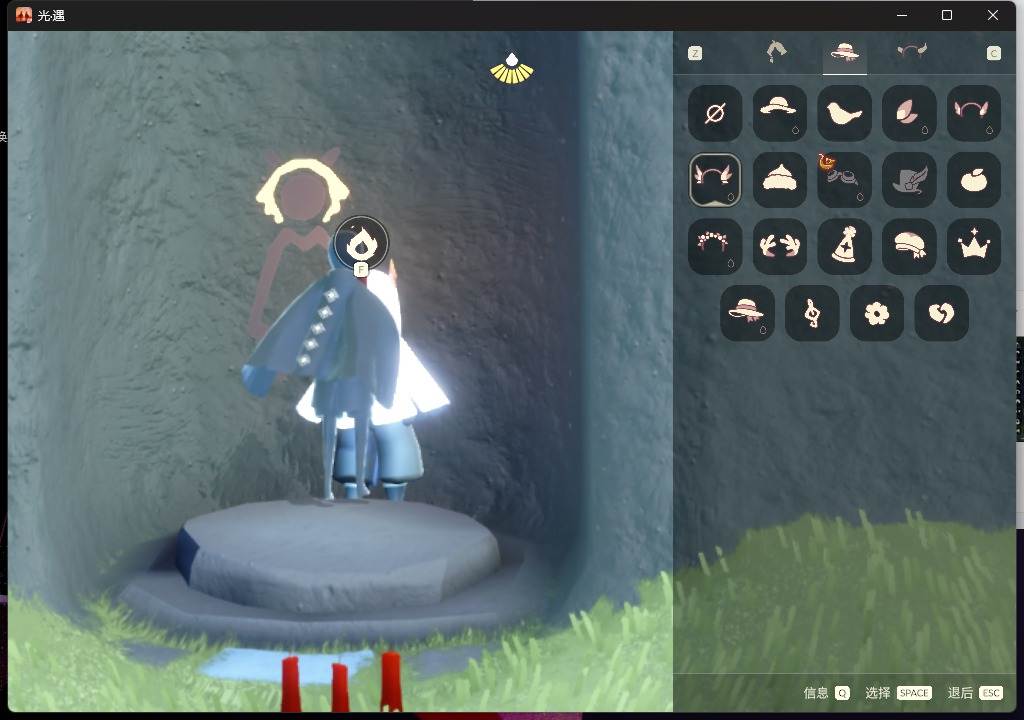
Task: Select the tied bandana headscarf
Action: pos(908,246)
